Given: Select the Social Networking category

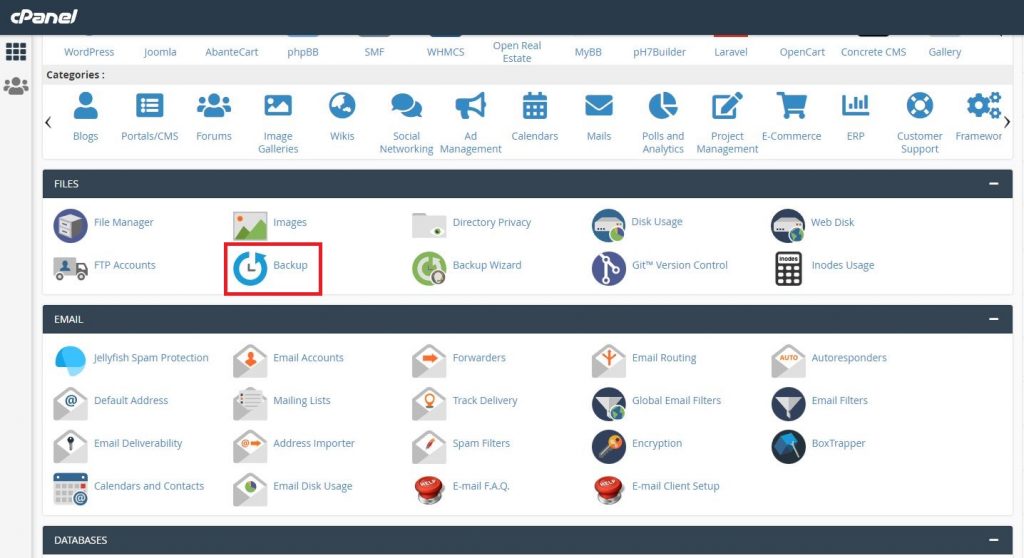Looking at the screenshot, I should [406, 123].
